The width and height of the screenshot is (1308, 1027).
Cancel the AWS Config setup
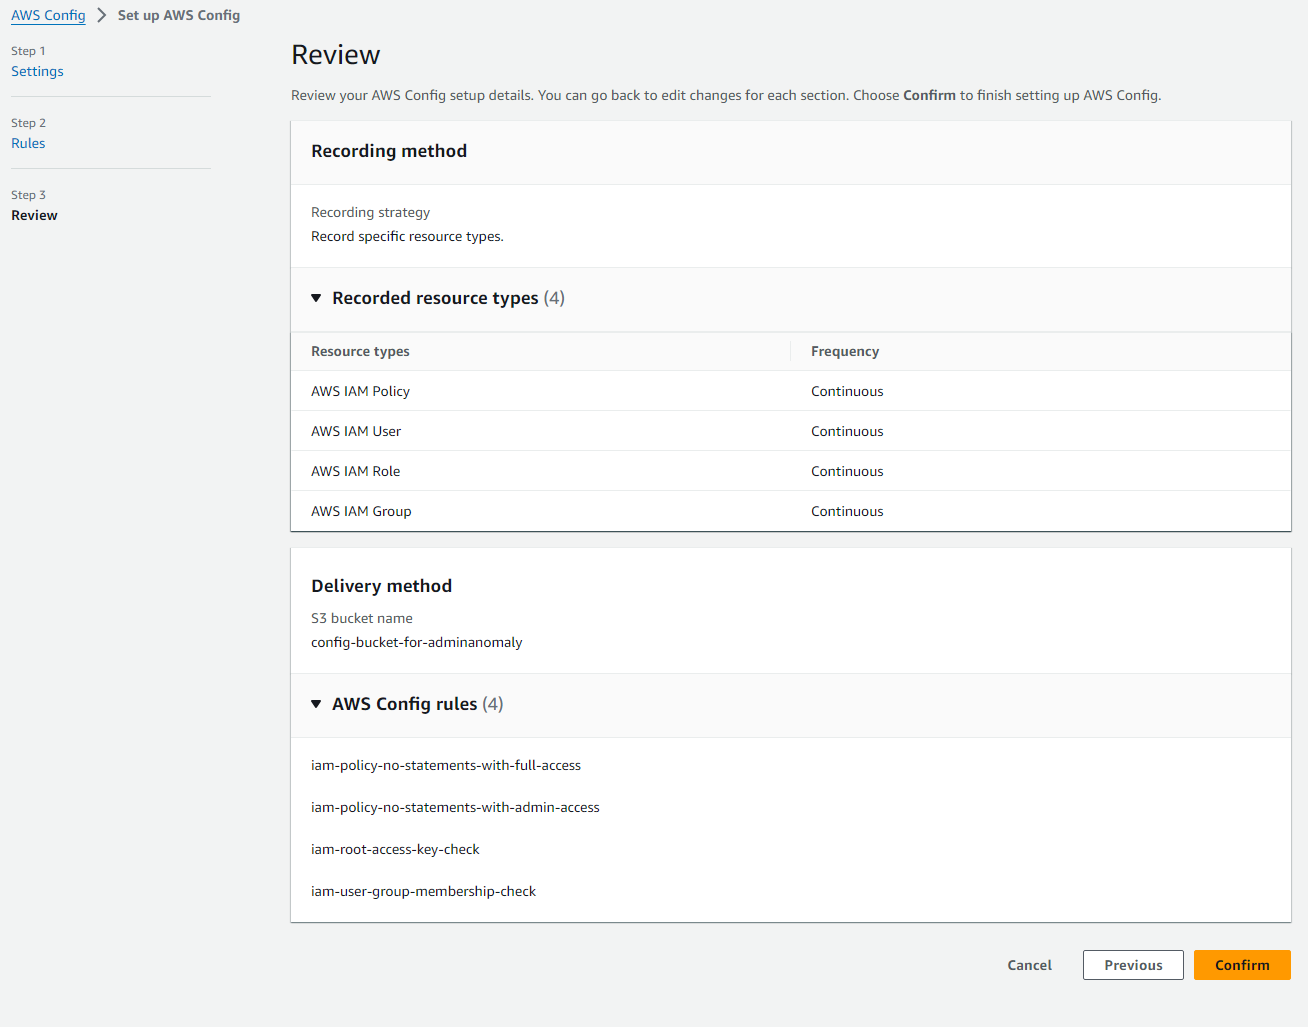[x=1029, y=965]
